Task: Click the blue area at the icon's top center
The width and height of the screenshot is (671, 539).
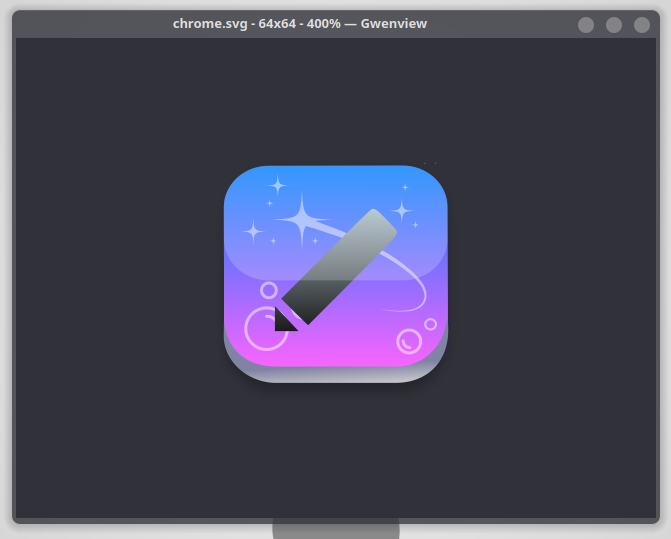Action: click(335, 185)
